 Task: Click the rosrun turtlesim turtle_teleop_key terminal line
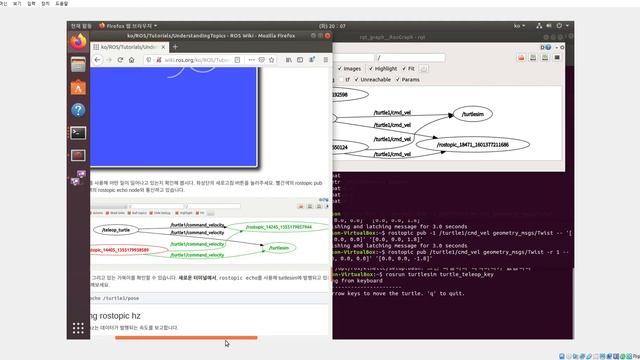click(413, 274)
